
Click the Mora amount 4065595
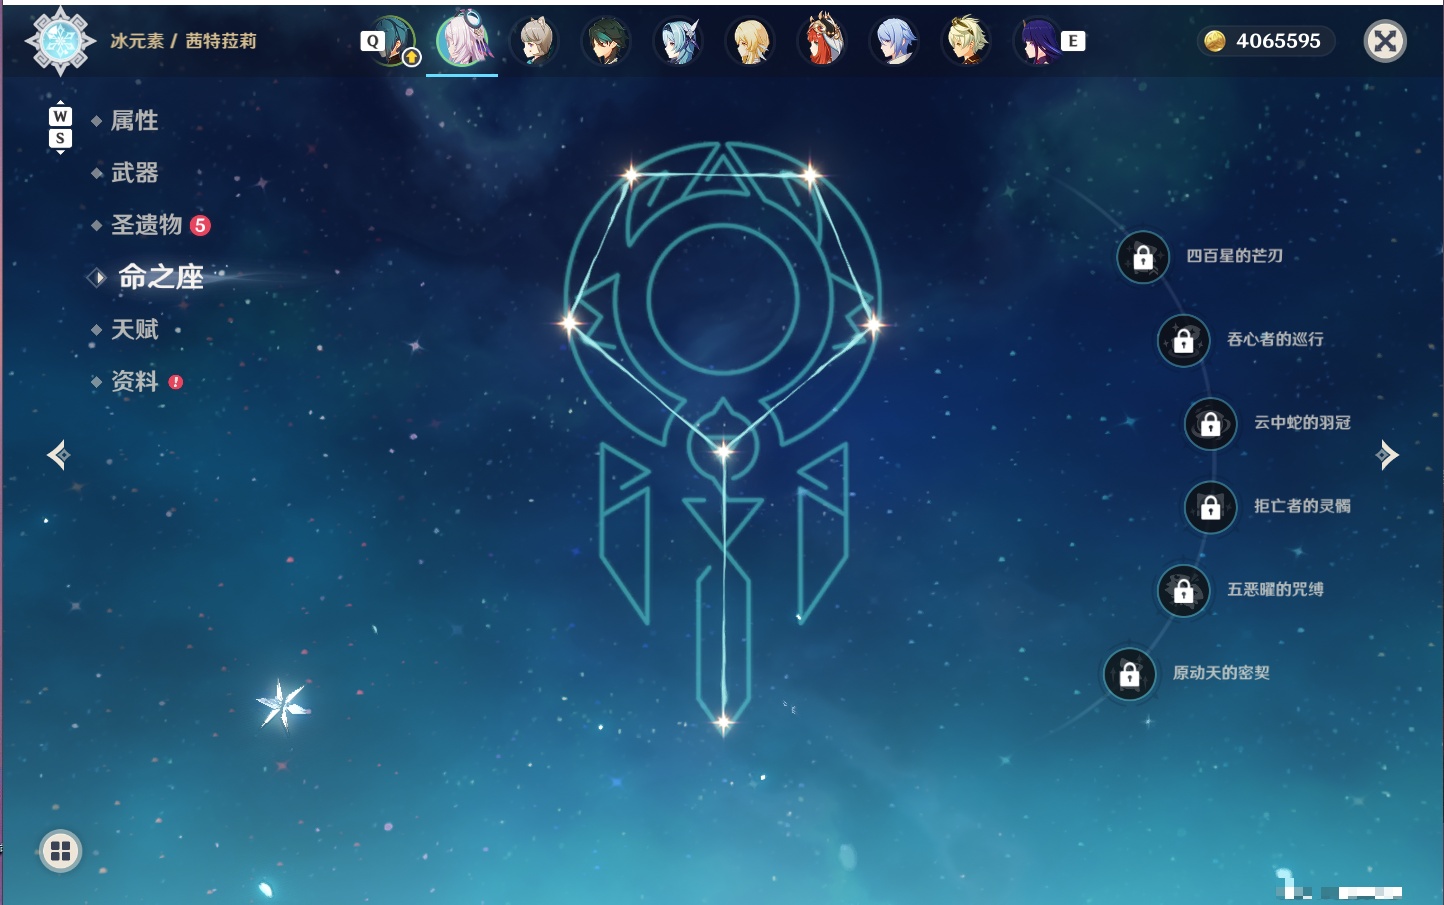pyautogui.click(x=1278, y=41)
